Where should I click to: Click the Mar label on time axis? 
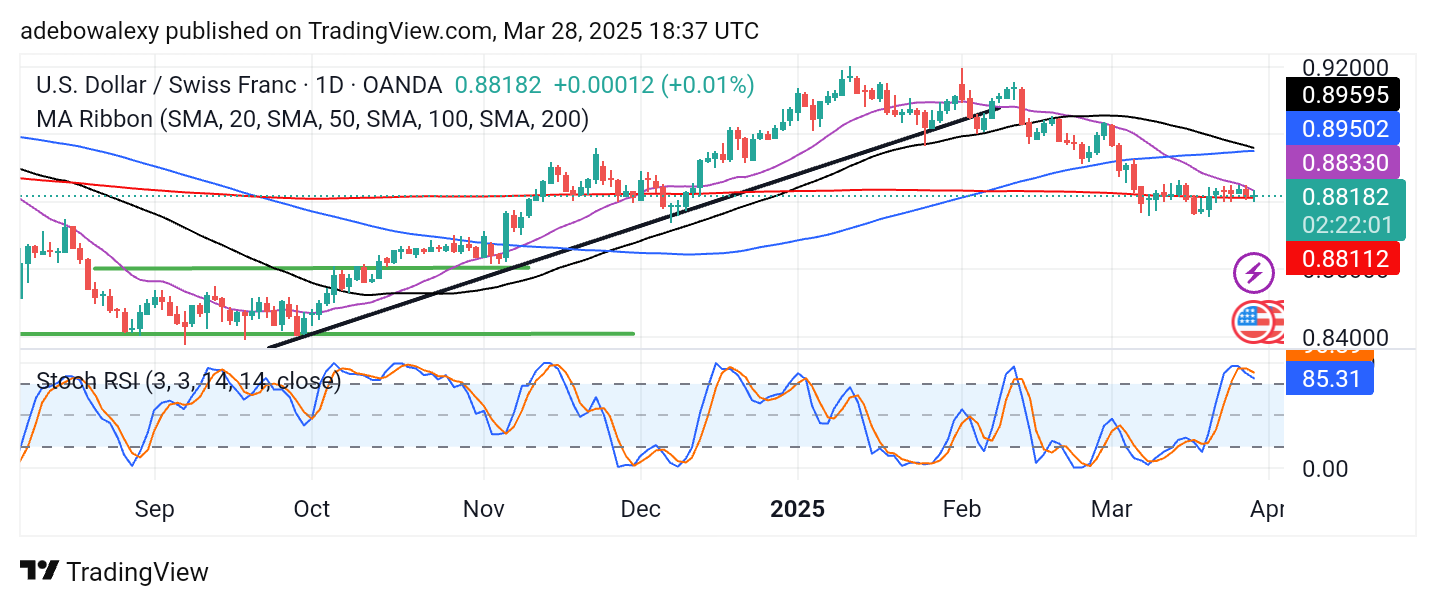click(x=1112, y=509)
